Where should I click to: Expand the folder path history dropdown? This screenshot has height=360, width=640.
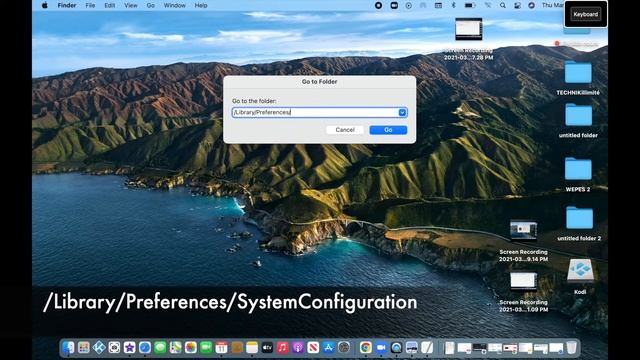402,112
